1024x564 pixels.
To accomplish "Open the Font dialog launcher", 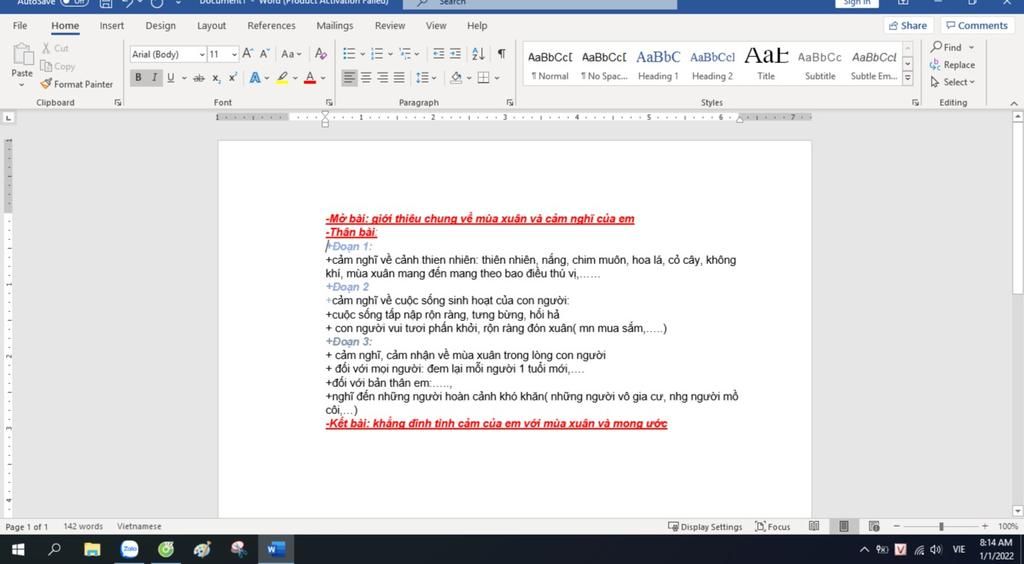I will pos(329,102).
